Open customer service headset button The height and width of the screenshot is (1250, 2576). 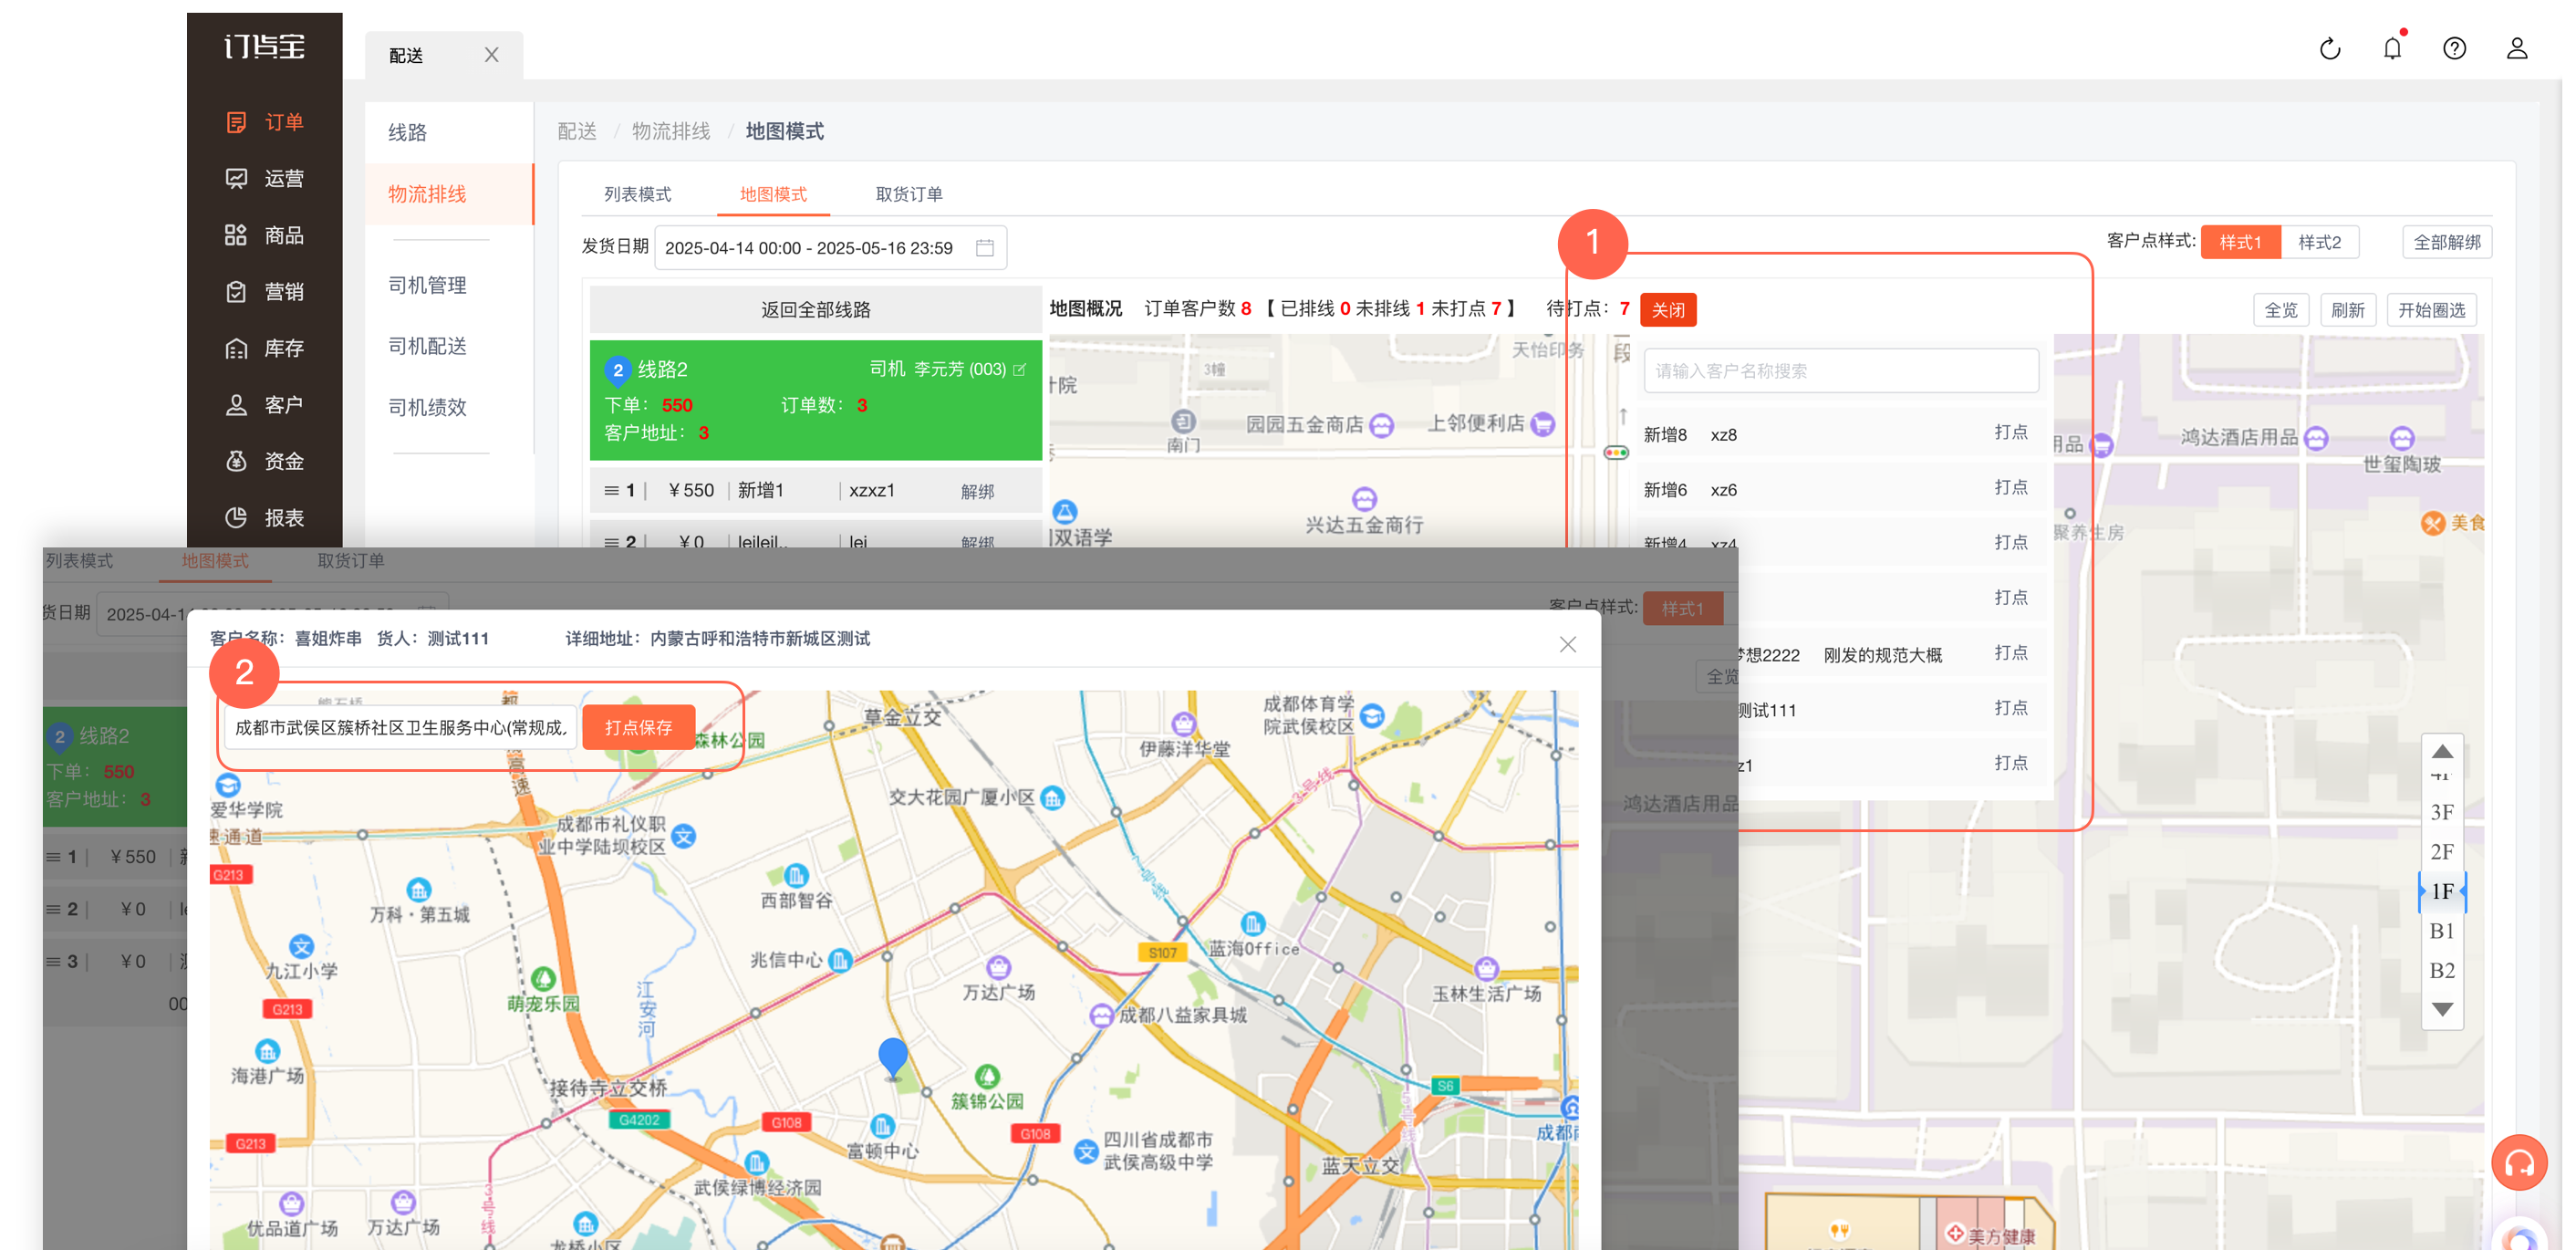coord(2519,1162)
